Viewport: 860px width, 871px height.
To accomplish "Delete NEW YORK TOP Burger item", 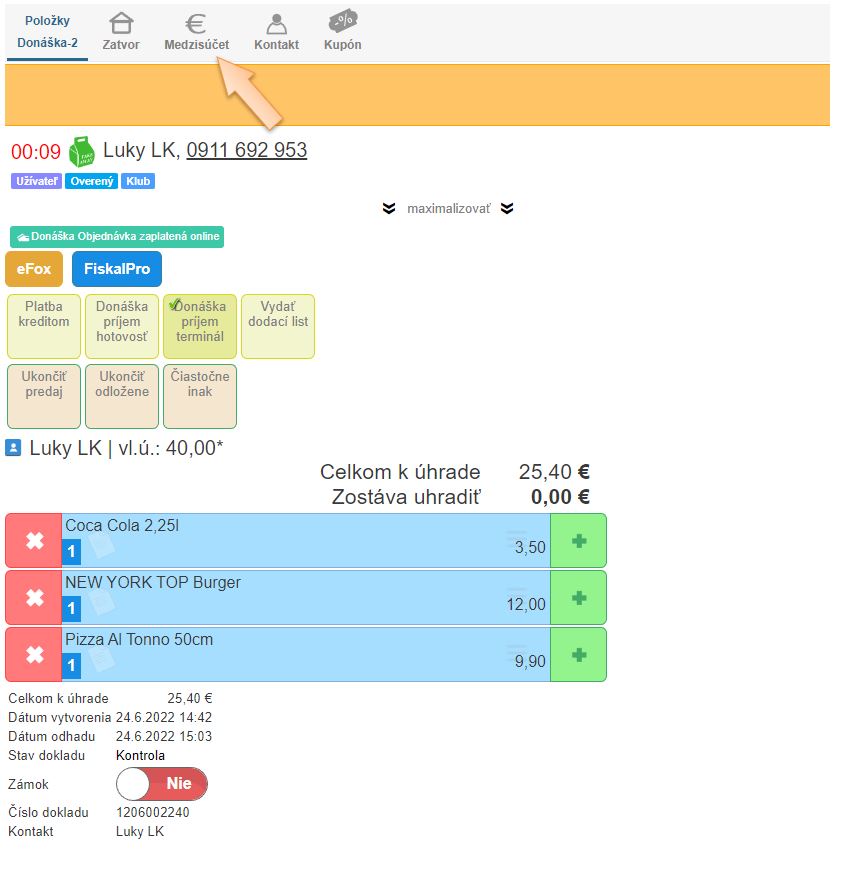I will (34, 598).
